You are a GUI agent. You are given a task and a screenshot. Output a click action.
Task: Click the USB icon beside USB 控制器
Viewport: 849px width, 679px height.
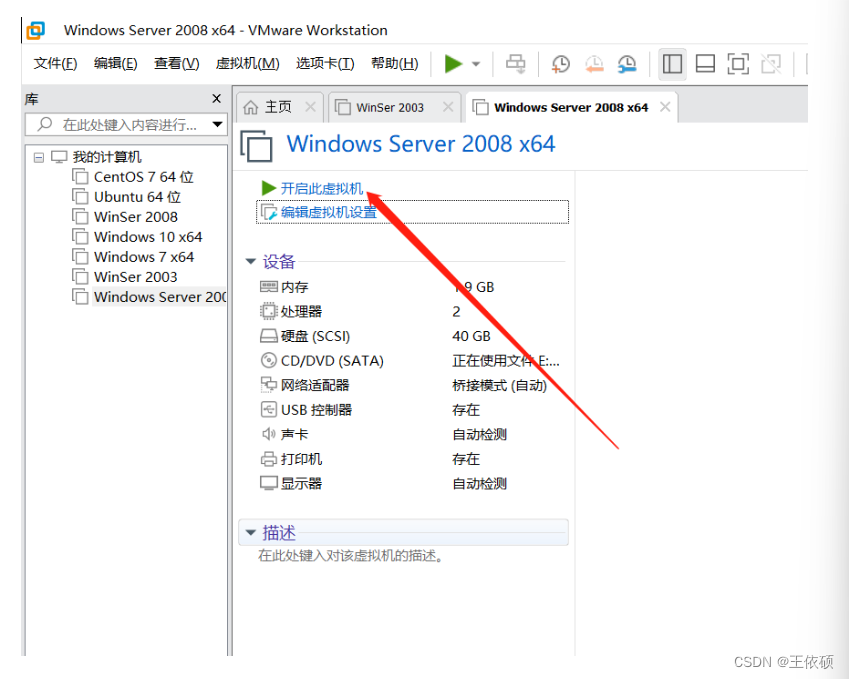tap(269, 410)
